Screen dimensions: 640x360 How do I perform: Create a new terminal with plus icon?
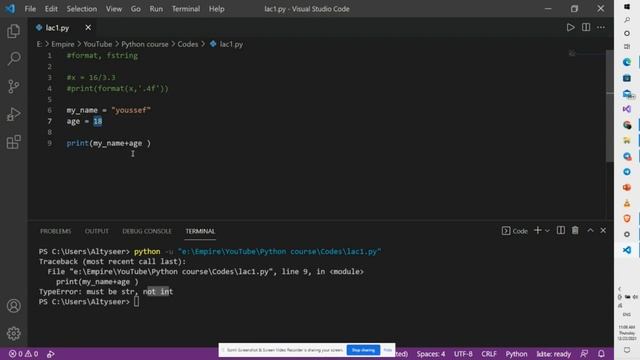pyautogui.click(x=538, y=231)
